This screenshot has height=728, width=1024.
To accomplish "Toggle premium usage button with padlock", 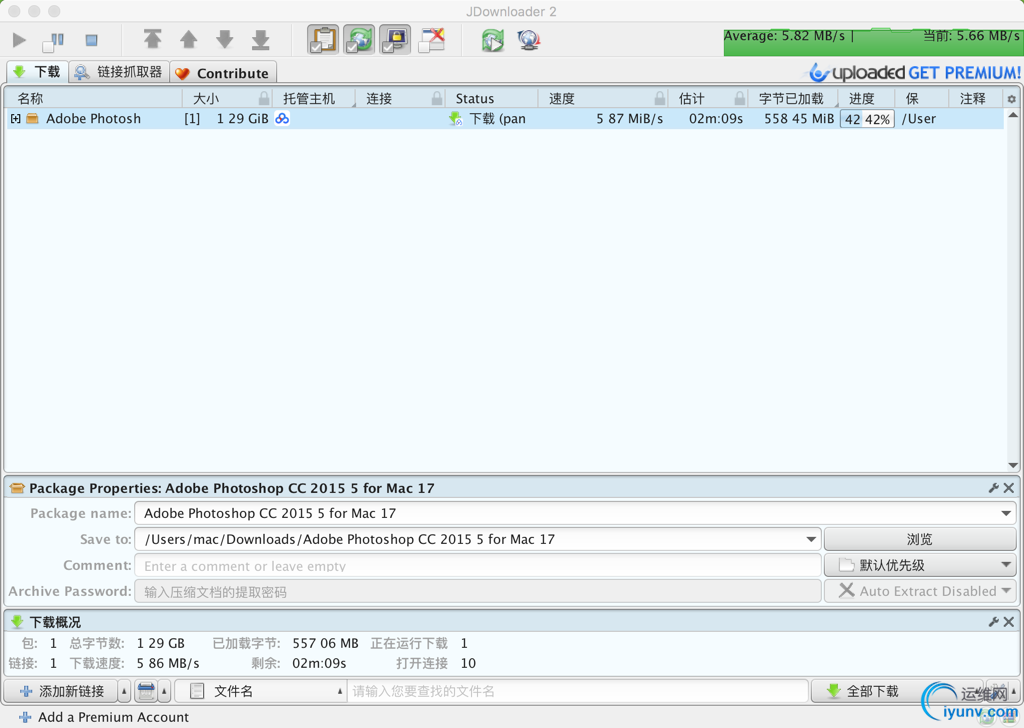I will pyautogui.click(x=395, y=39).
